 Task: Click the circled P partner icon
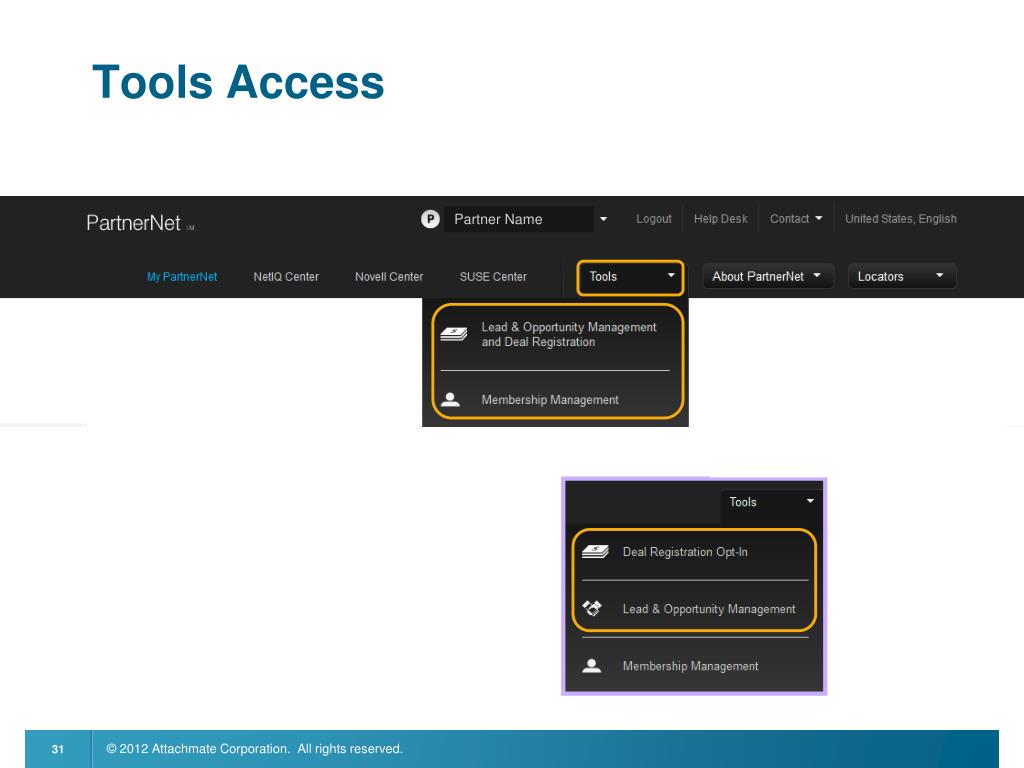click(430, 219)
